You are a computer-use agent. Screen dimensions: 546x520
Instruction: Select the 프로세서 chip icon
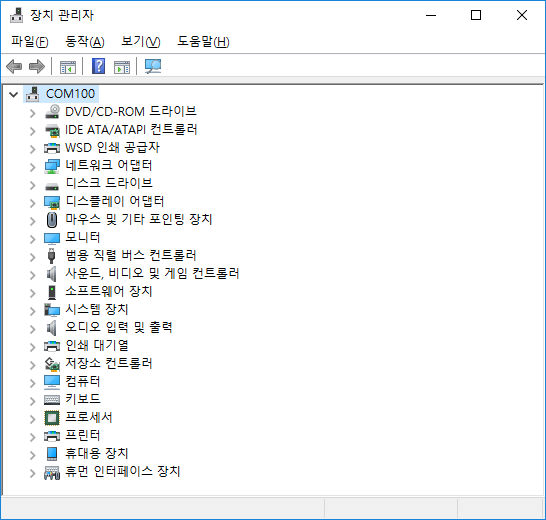52,418
